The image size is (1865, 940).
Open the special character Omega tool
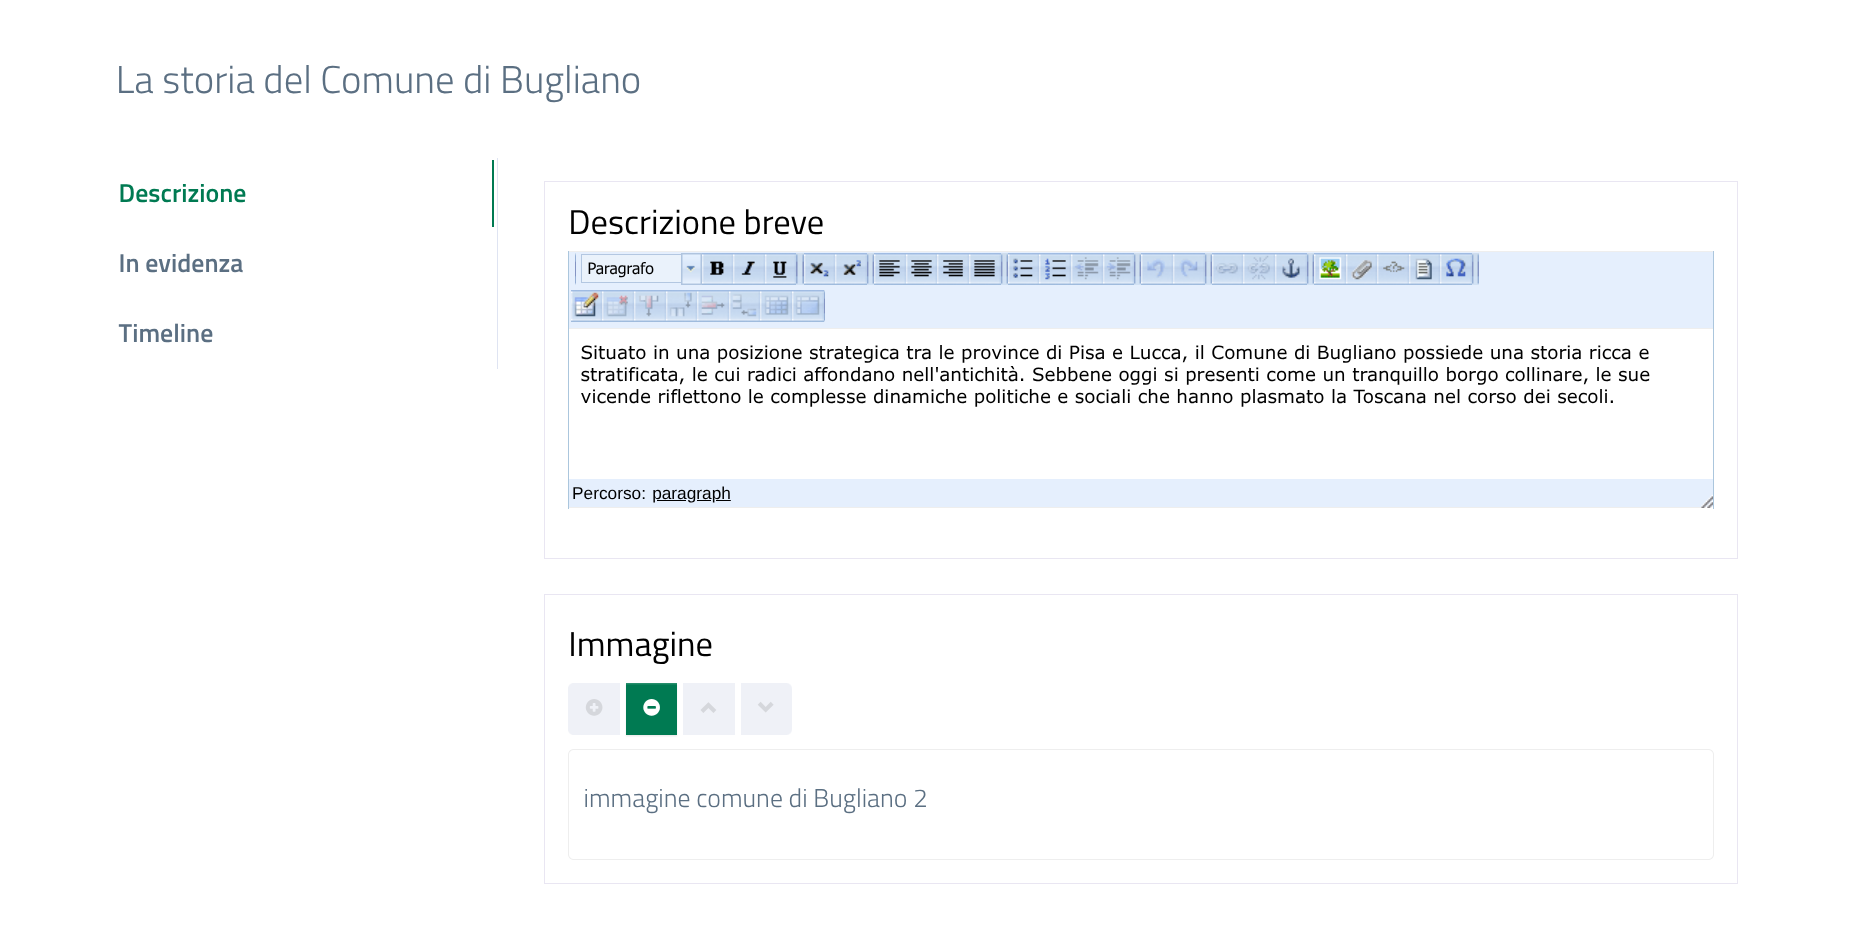[x=1456, y=269]
